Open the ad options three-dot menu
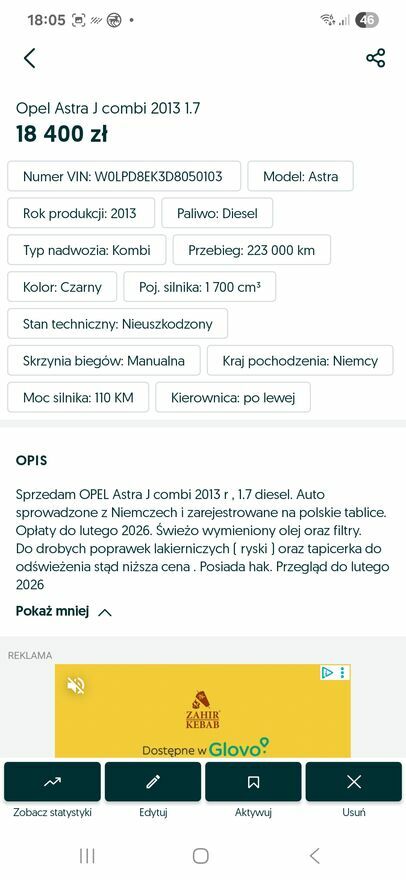The height and width of the screenshot is (880, 406). point(343,672)
